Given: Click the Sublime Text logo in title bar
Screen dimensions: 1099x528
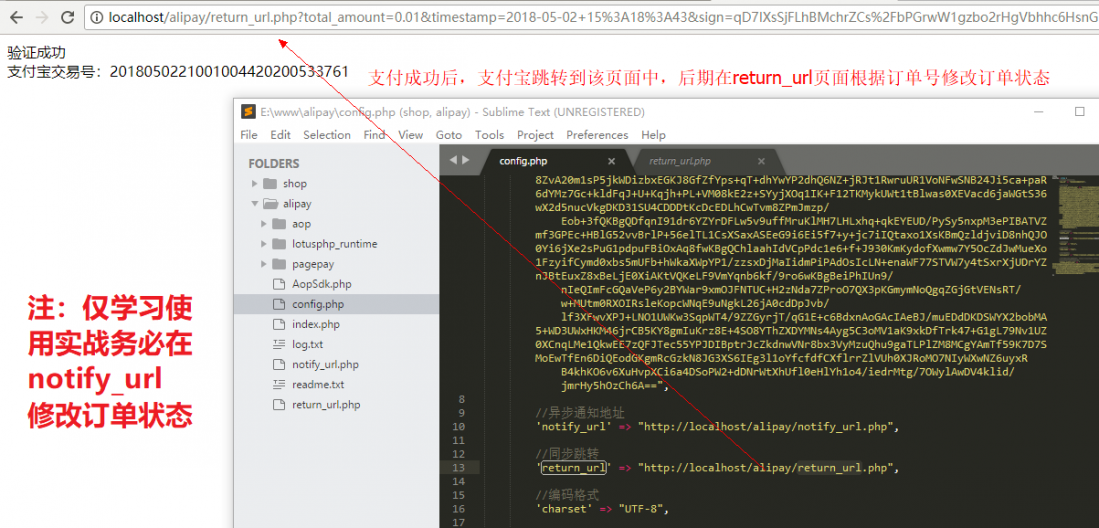Looking at the screenshot, I should (247, 111).
